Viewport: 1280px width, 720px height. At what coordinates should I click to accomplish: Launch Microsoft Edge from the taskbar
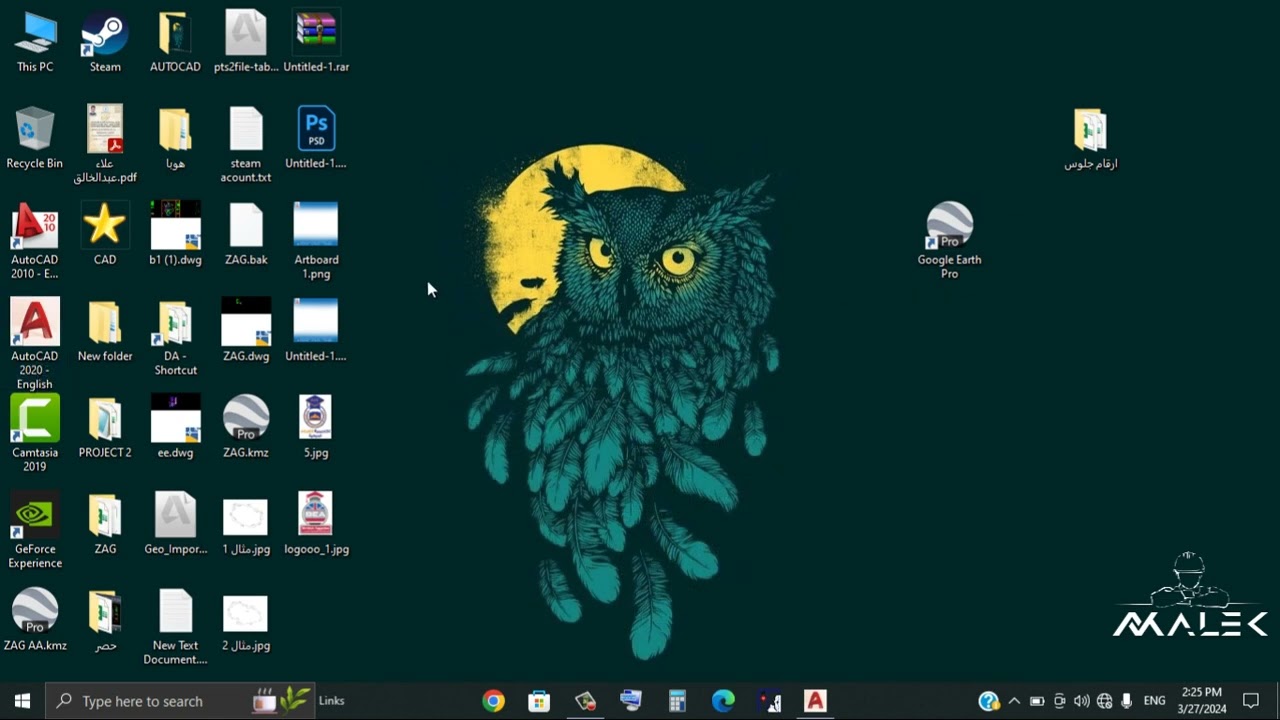(x=723, y=701)
